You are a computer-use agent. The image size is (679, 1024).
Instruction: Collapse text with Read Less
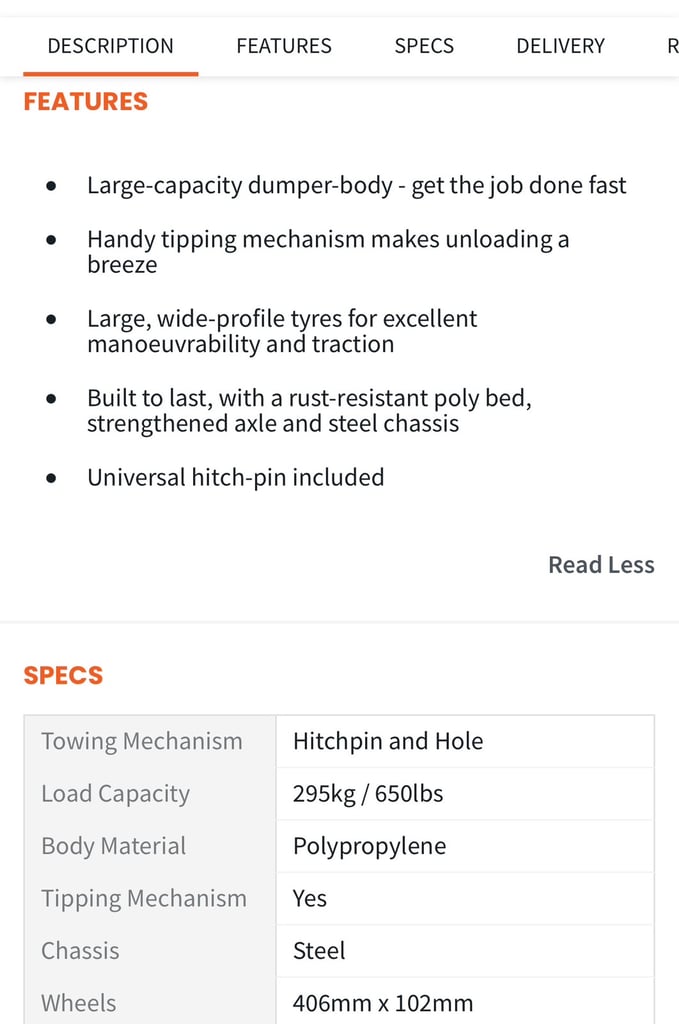(601, 565)
